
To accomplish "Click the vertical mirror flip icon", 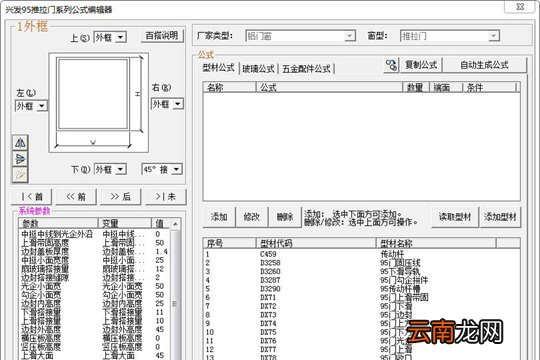I will pos(20,159).
